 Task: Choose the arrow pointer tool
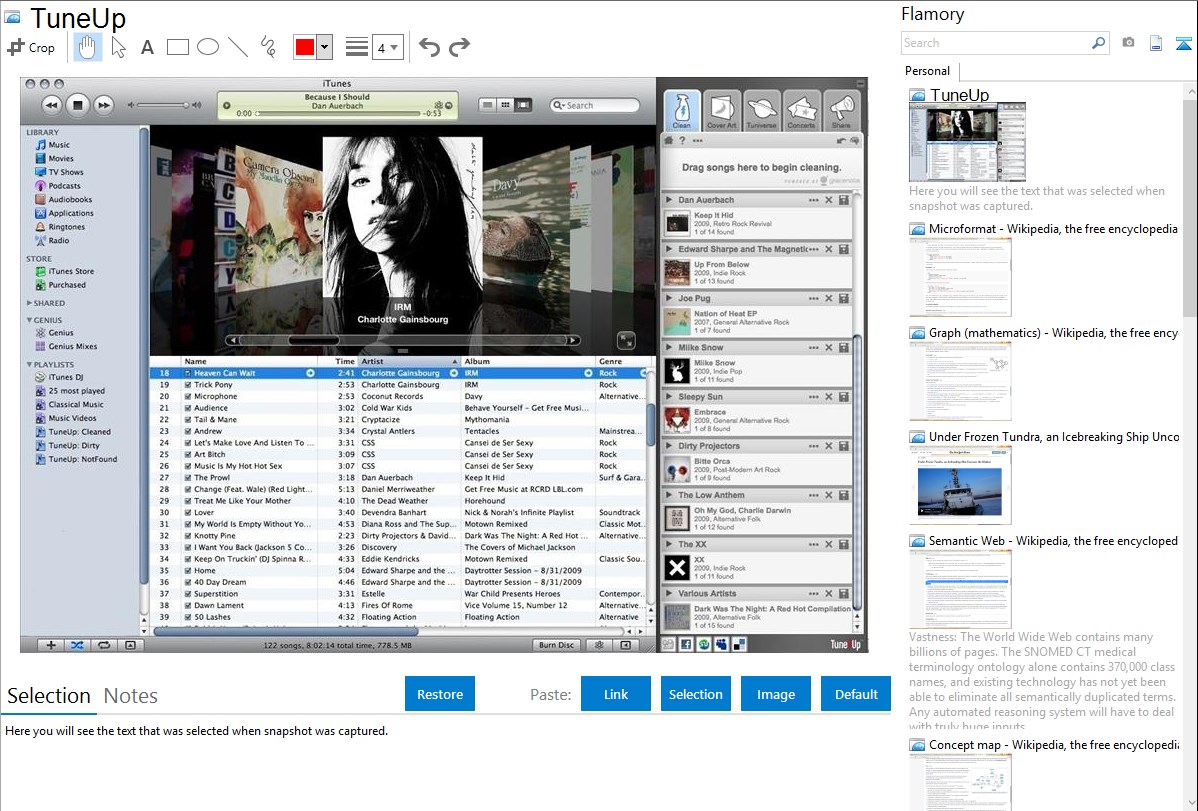(x=118, y=47)
